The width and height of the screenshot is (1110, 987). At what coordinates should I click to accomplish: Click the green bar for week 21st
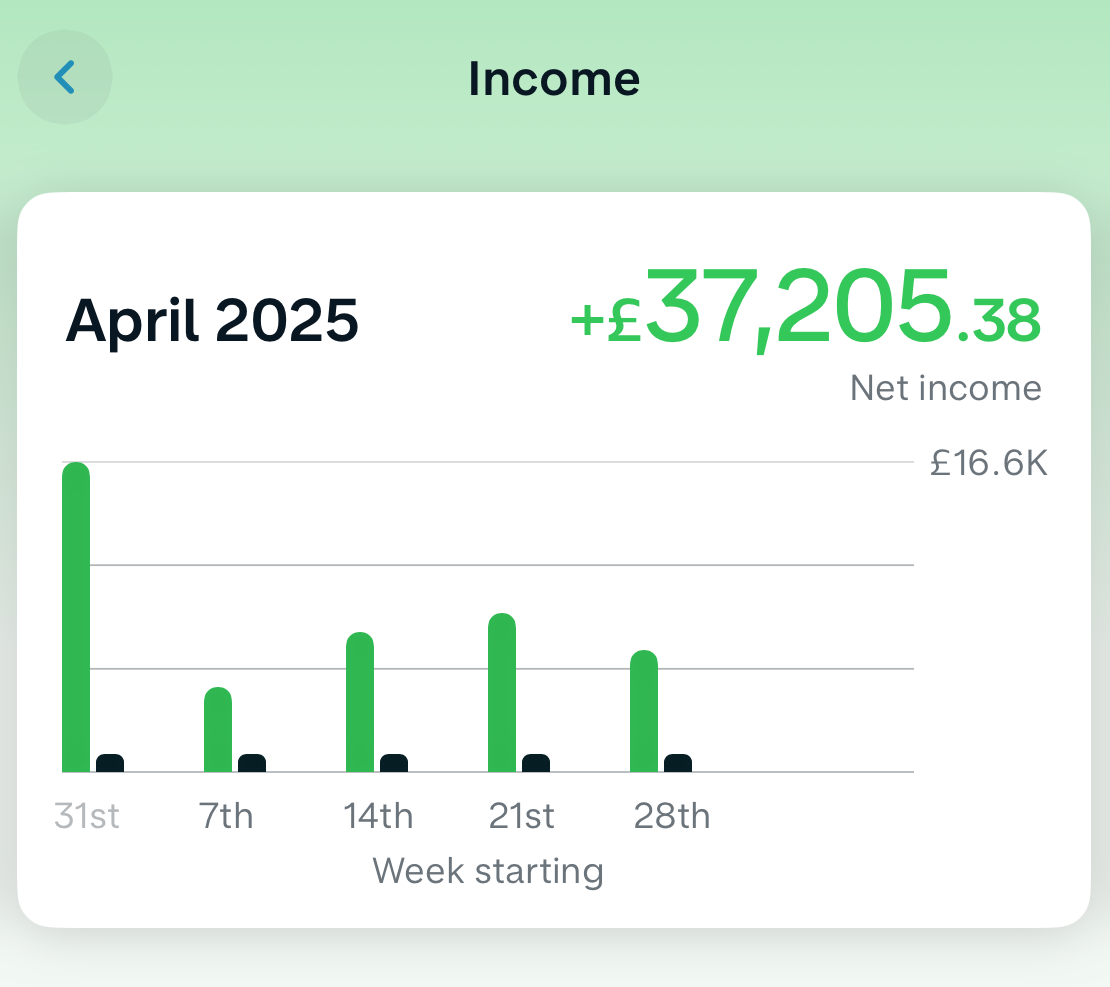pyautogui.click(x=502, y=692)
